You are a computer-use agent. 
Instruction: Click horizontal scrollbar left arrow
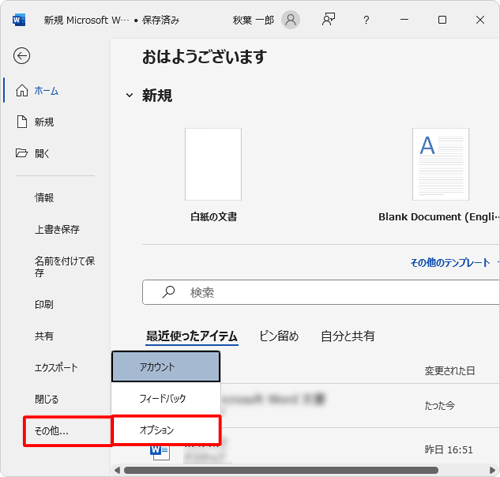(x=117, y=470)
